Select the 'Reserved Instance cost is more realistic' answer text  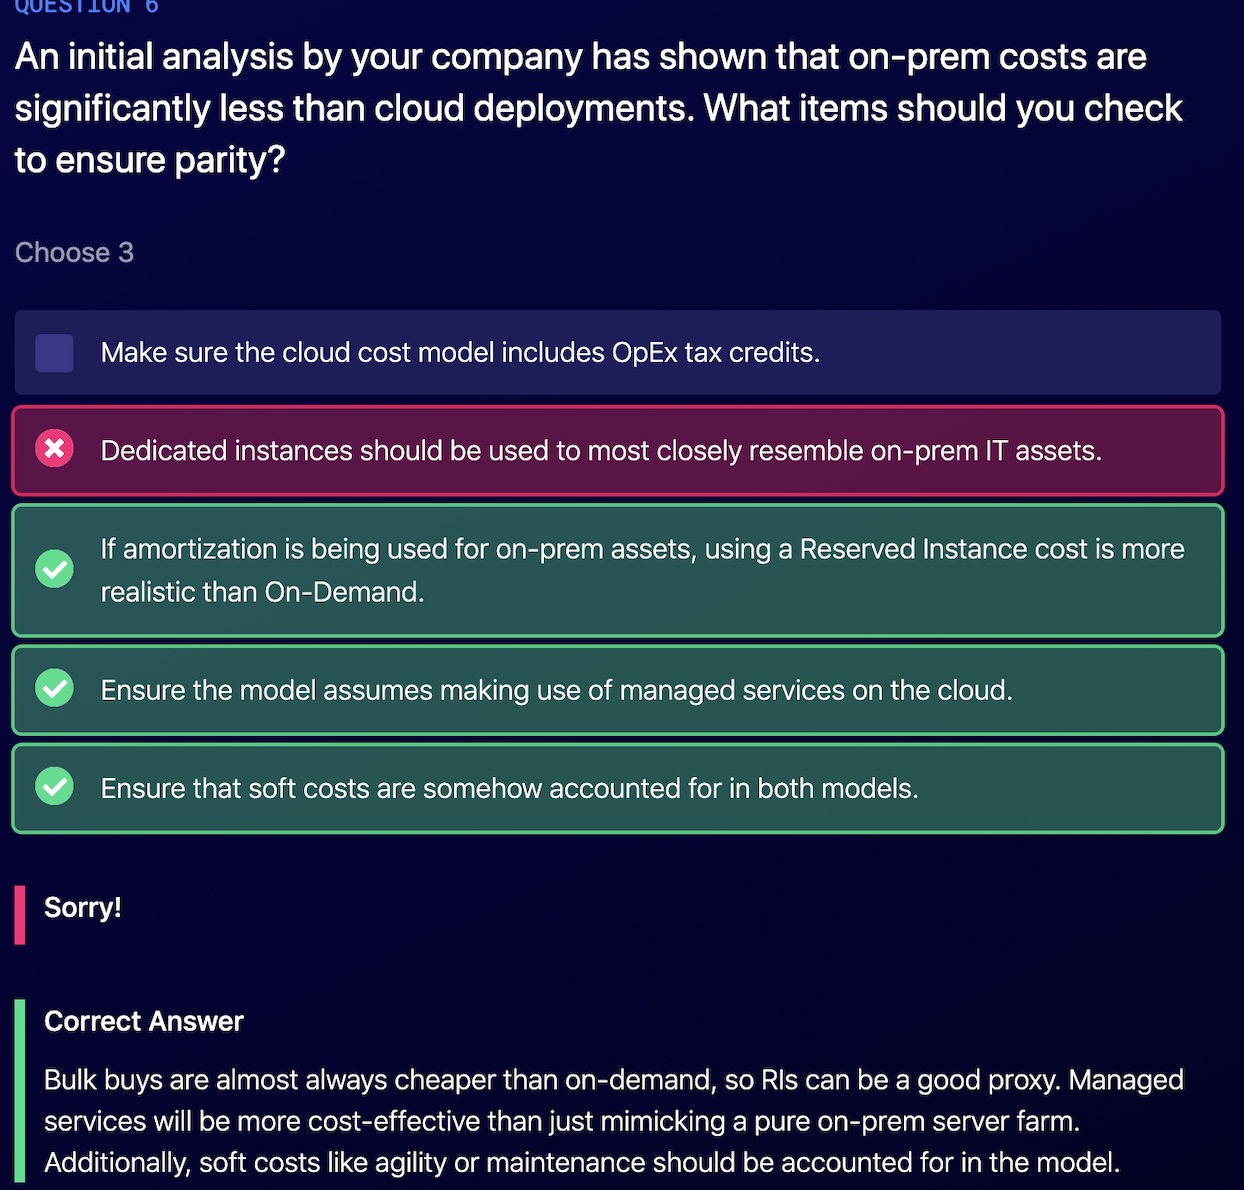[x=640, y=570]
